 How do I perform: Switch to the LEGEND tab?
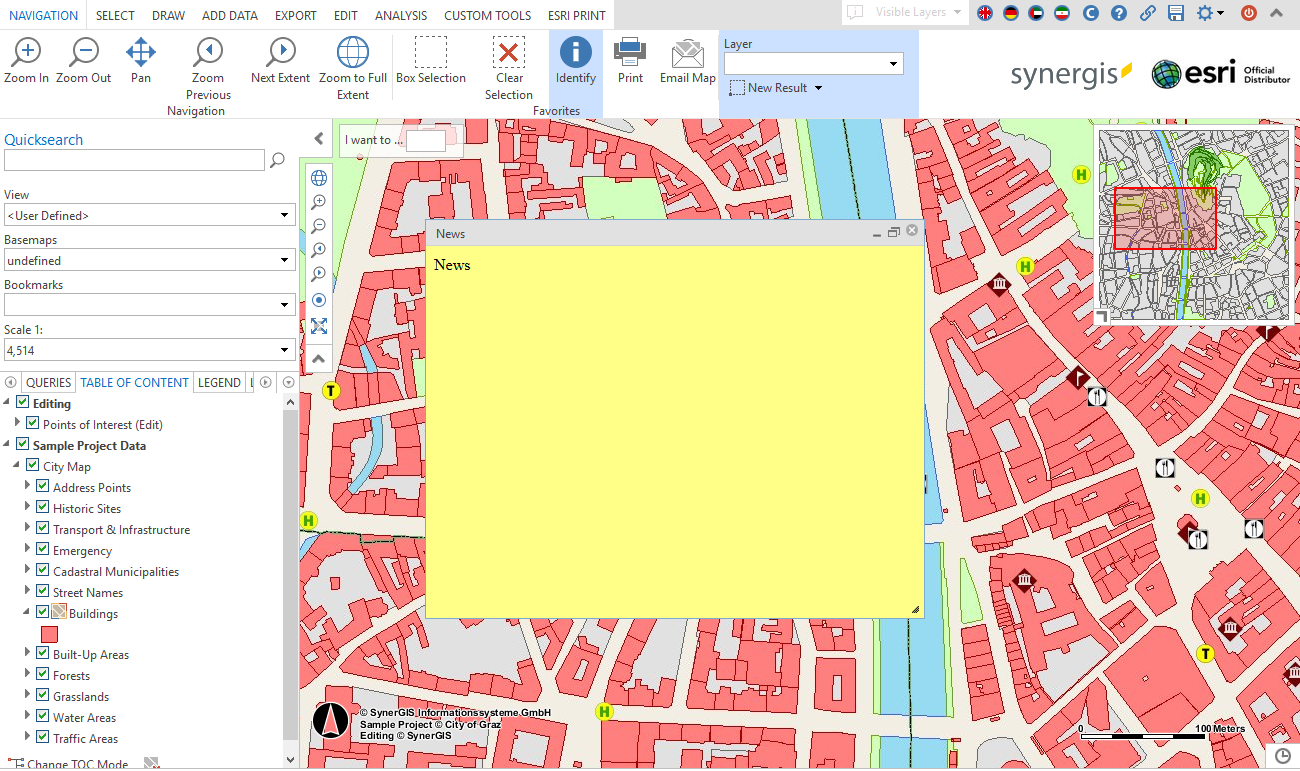pos(219,382)
